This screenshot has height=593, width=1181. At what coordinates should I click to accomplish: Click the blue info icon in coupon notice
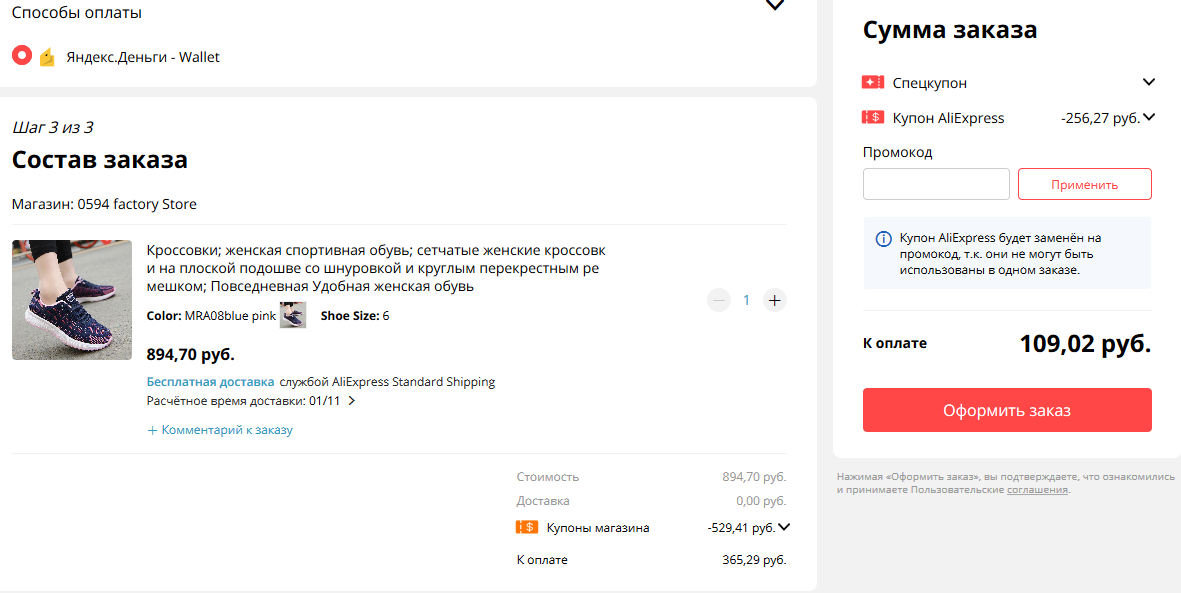(x=883, y=239)
